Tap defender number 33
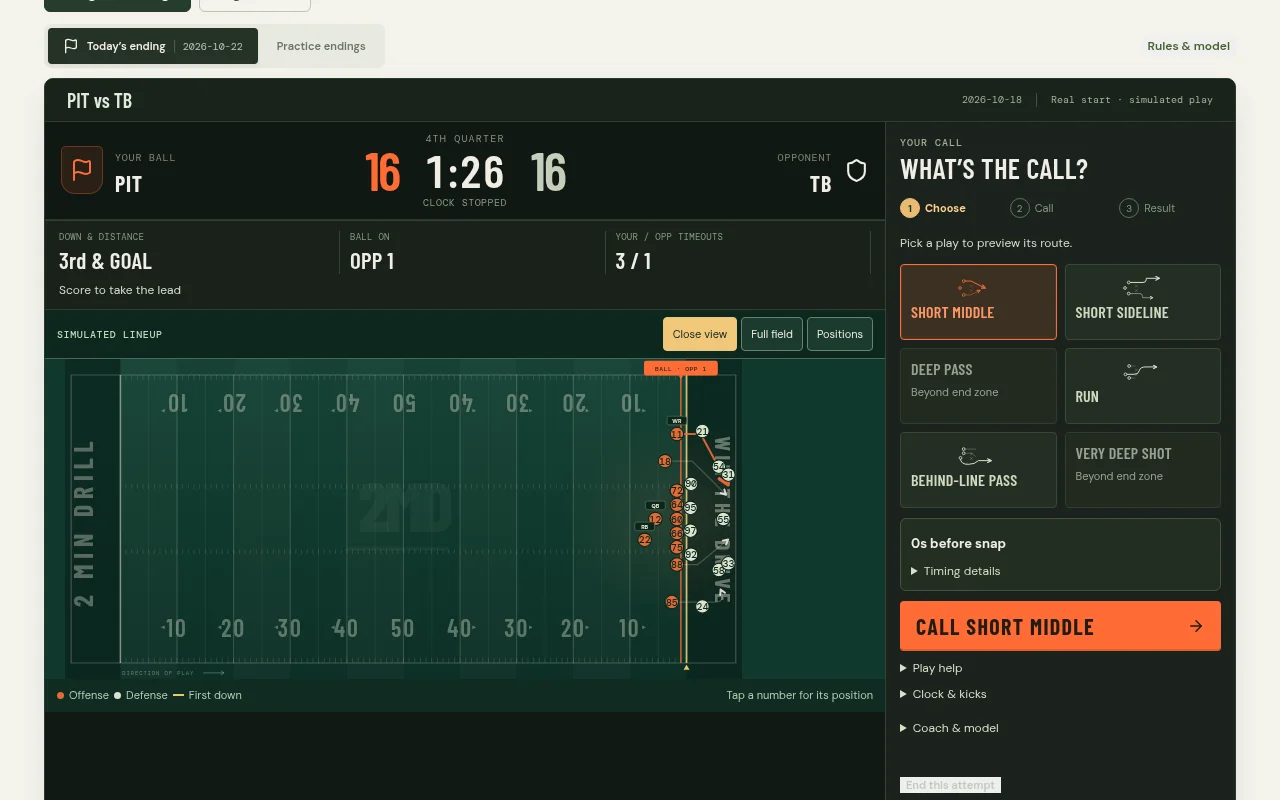This screenshot has width=1280, height=800. [728, 563]
